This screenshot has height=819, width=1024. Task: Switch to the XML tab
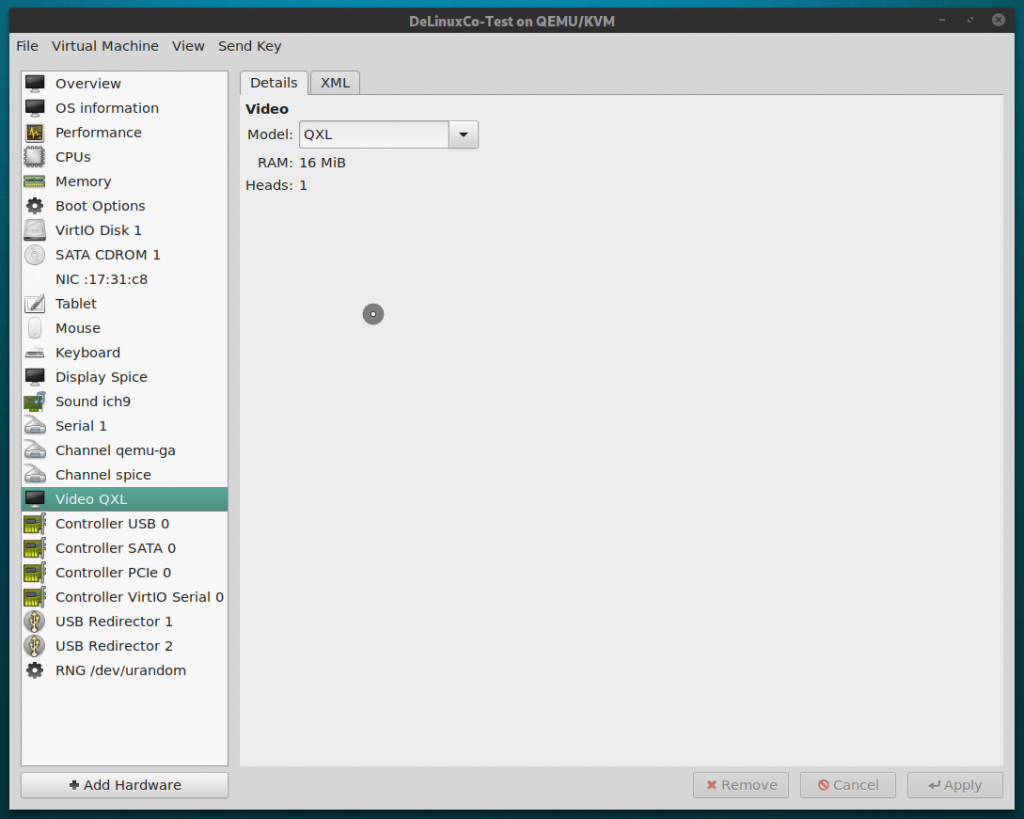[x=334, y=82]
